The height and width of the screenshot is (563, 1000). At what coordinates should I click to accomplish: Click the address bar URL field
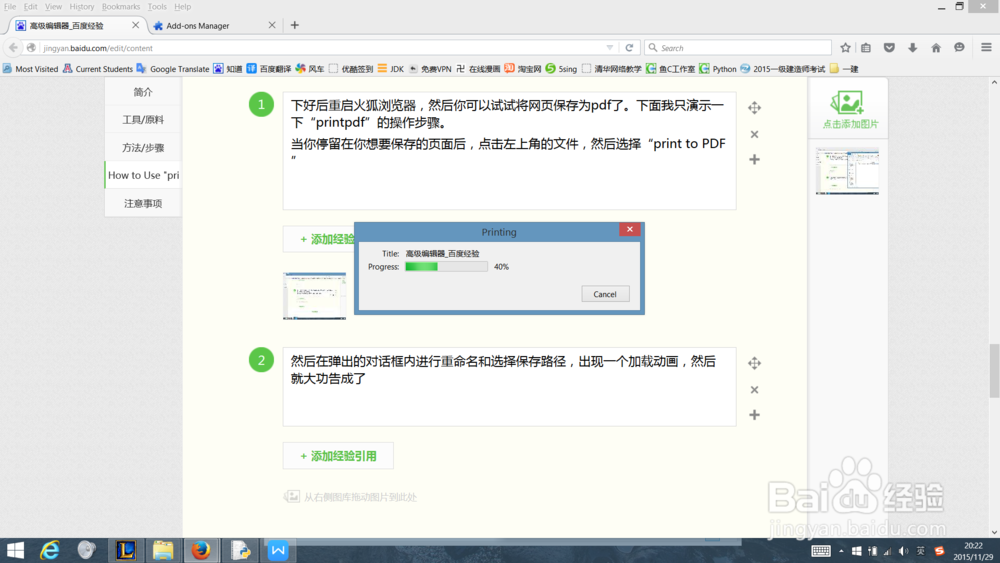click(x=322, y=48)
